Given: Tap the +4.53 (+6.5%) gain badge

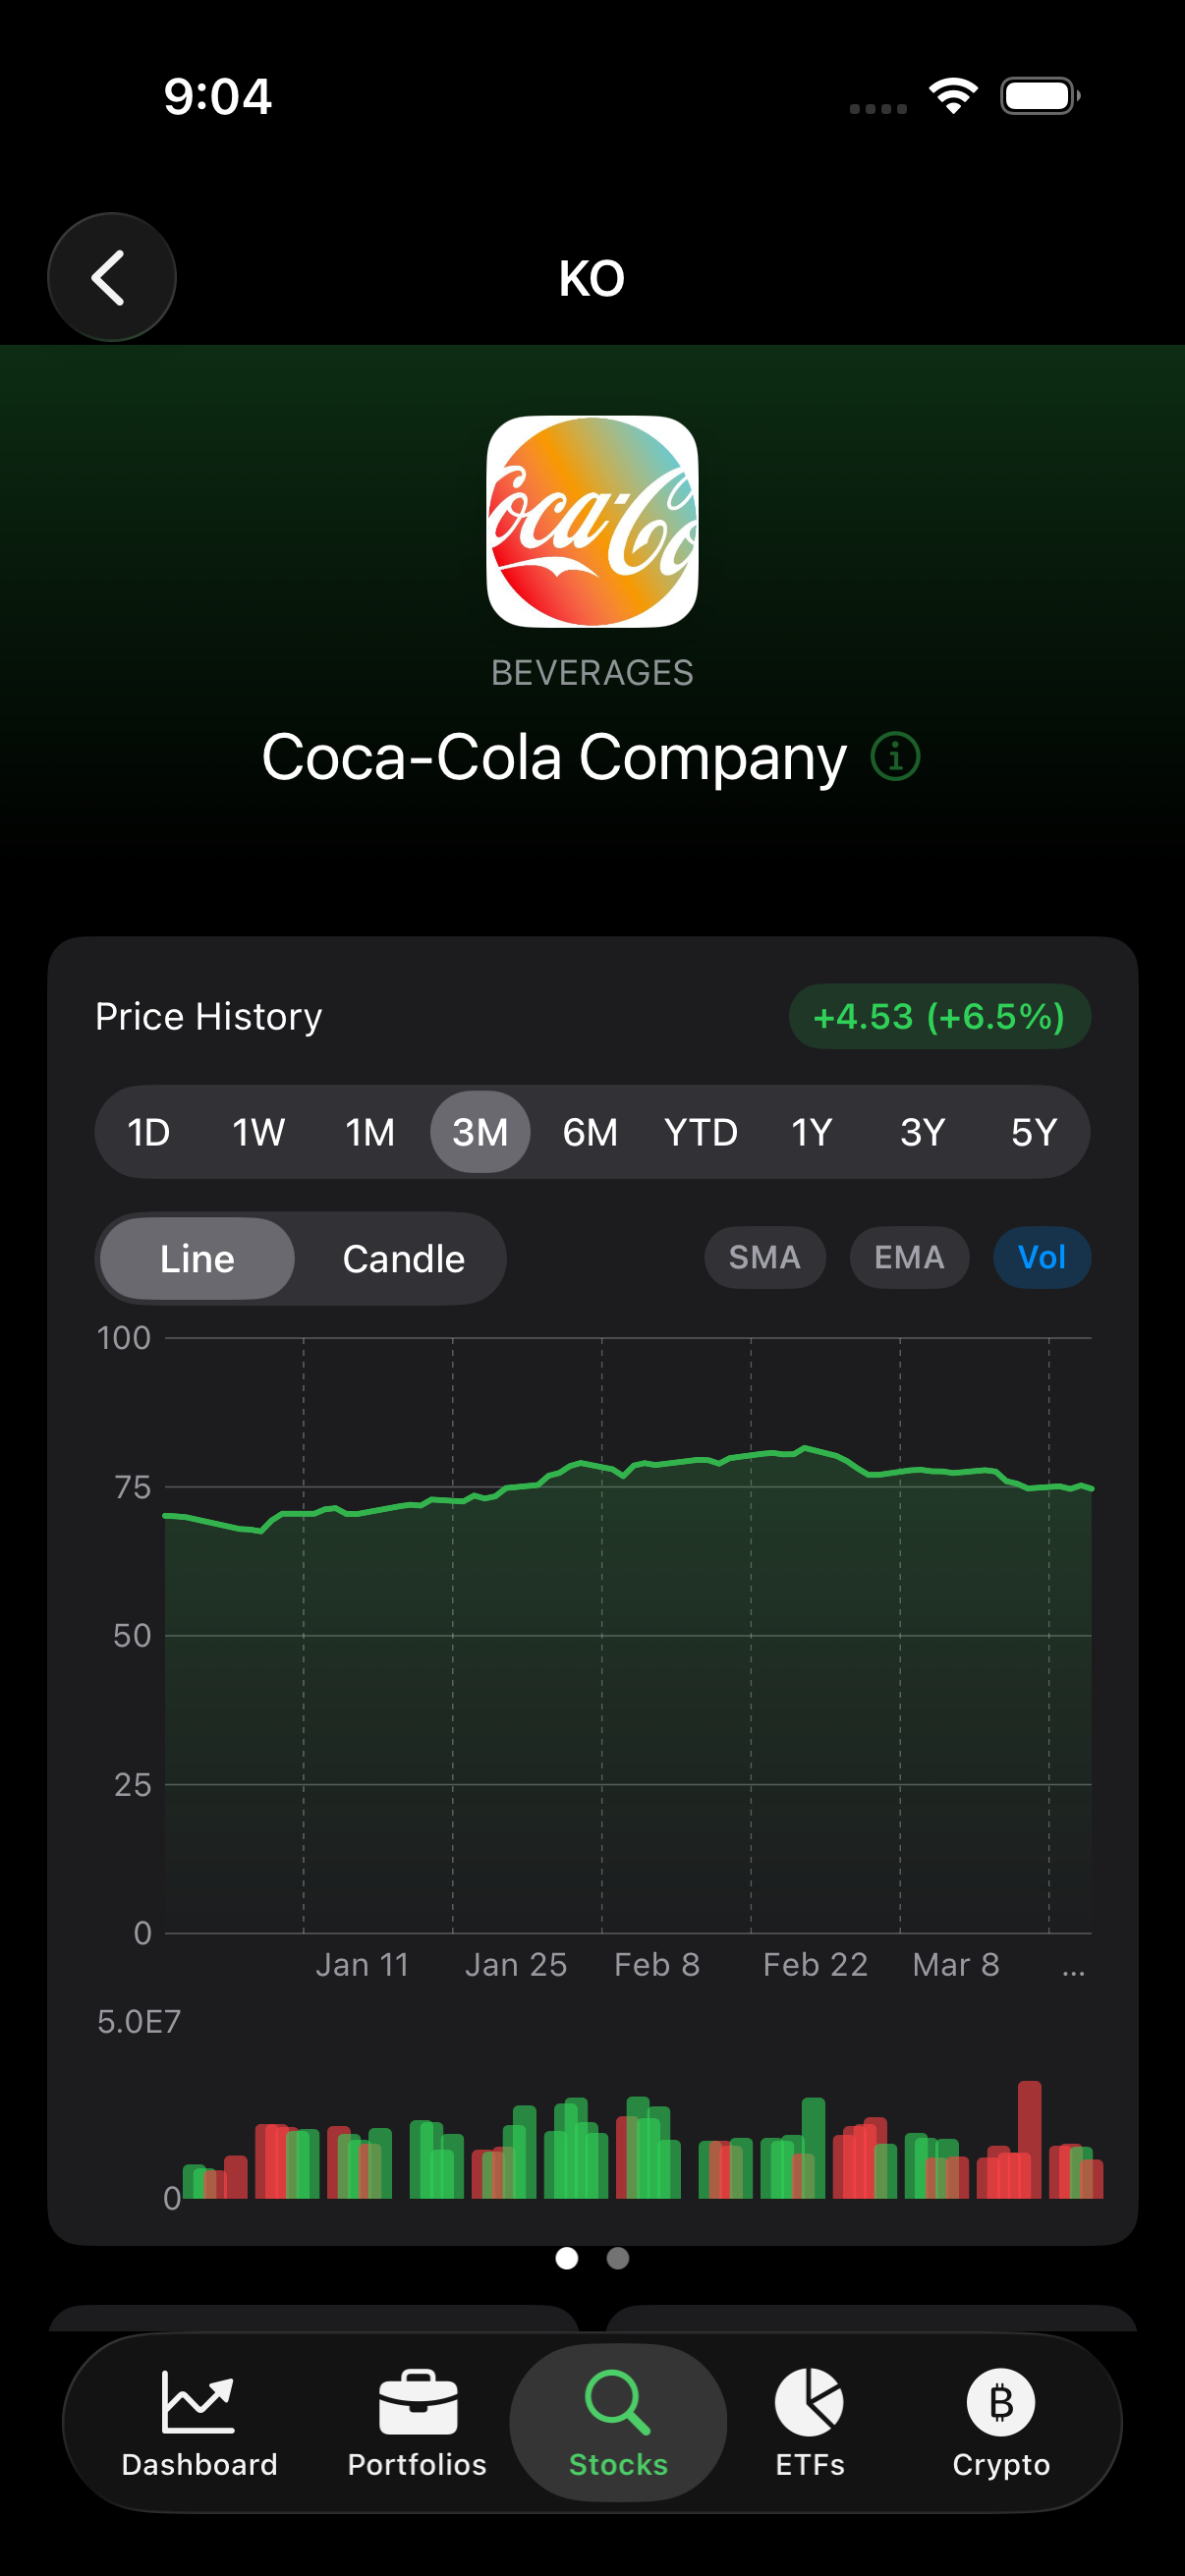Looking at the screenshot, I should coord(939,1016).
